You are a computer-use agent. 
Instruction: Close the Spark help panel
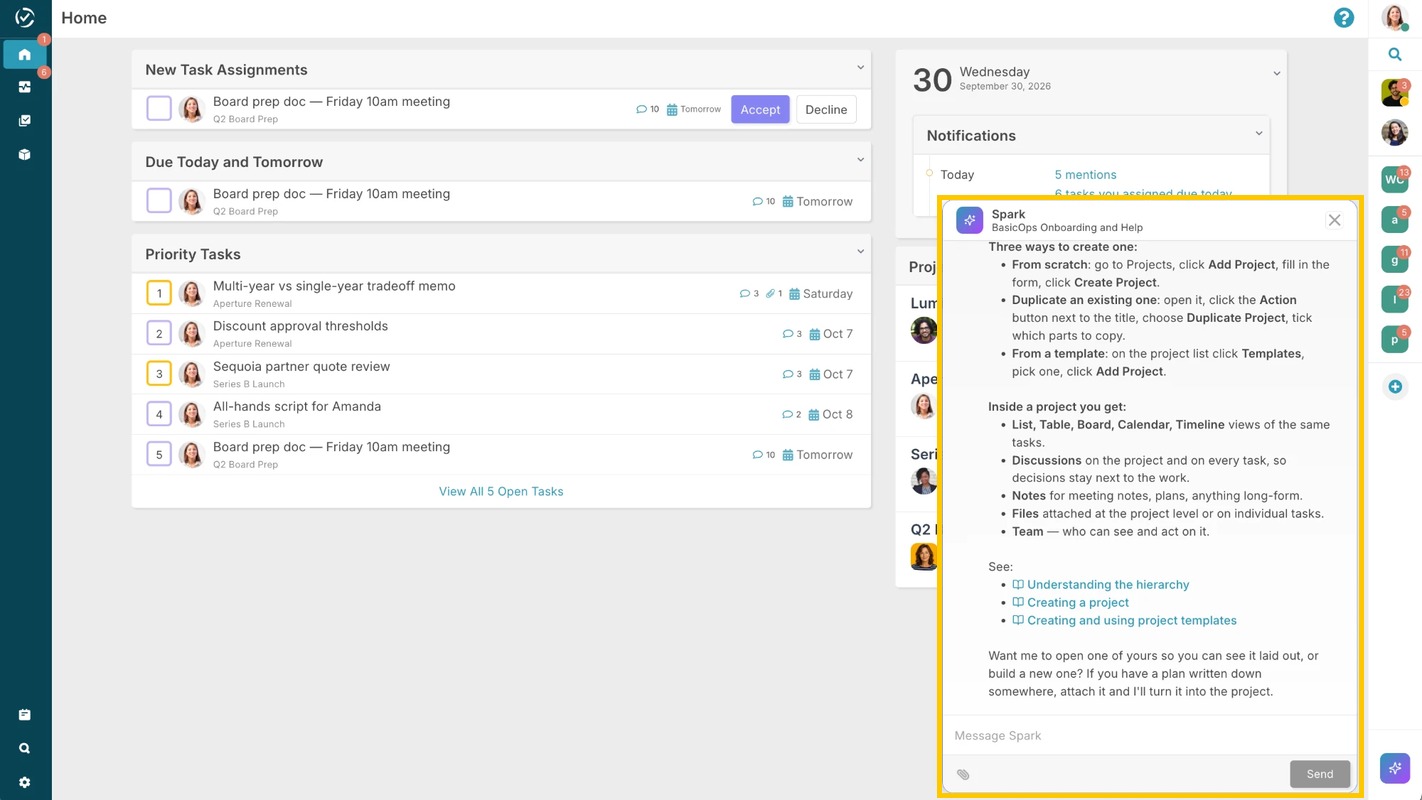(x=1334, y=220)
